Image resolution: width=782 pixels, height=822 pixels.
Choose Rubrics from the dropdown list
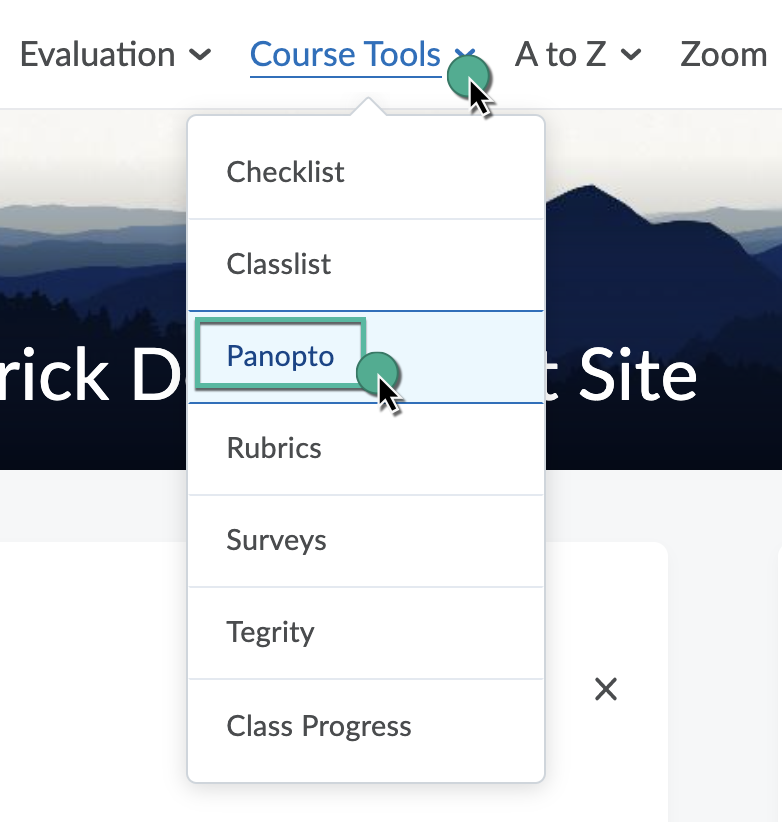tap(274, 448)
